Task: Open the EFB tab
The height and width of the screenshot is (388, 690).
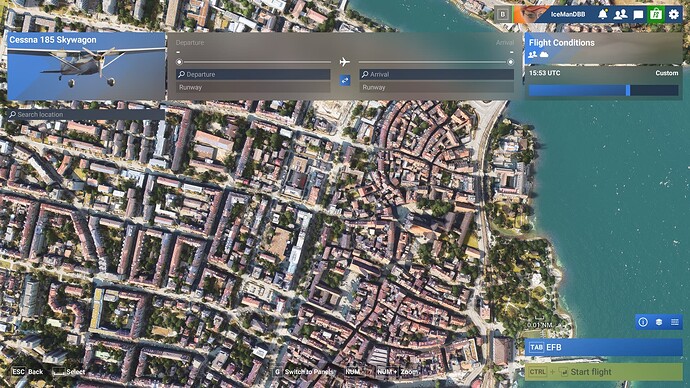Action: pyautogui.click(x=603, y=348)
